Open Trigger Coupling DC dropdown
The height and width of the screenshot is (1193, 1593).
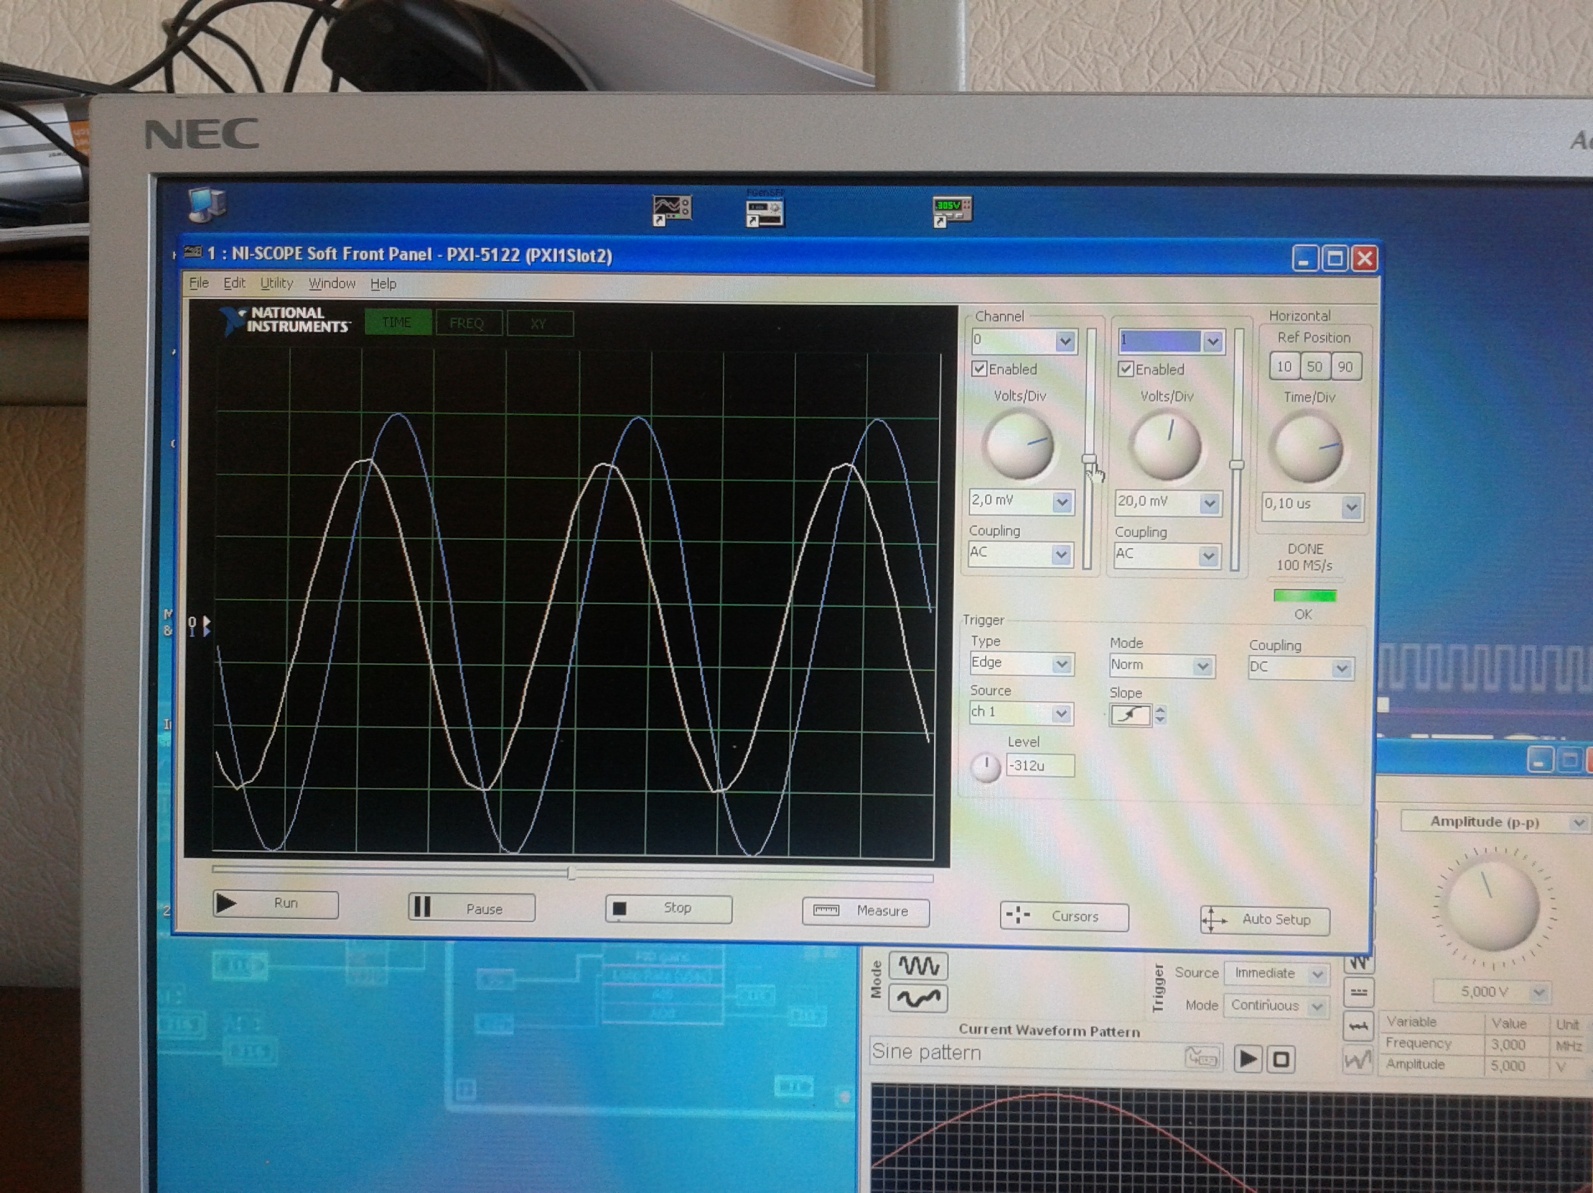[1341, 668]
